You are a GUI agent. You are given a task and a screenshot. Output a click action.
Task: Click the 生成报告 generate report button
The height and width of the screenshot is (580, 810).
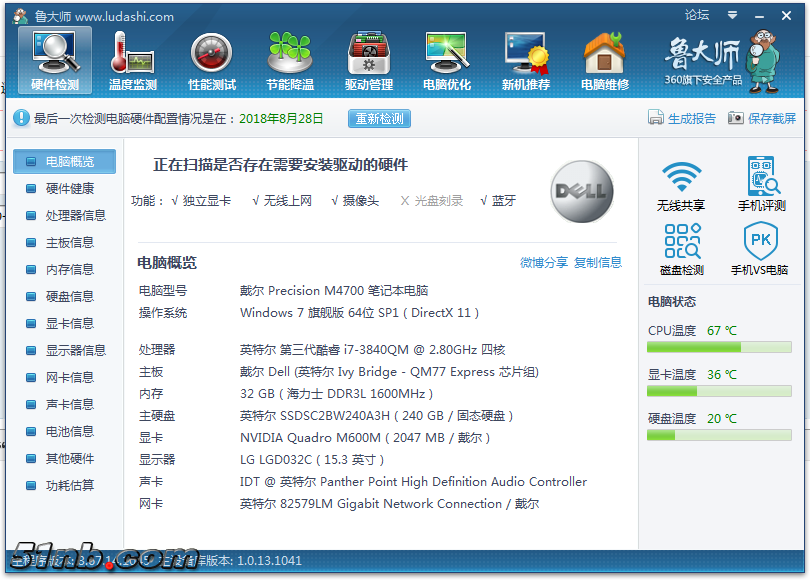pyautogui.click(x=682, y=118)
